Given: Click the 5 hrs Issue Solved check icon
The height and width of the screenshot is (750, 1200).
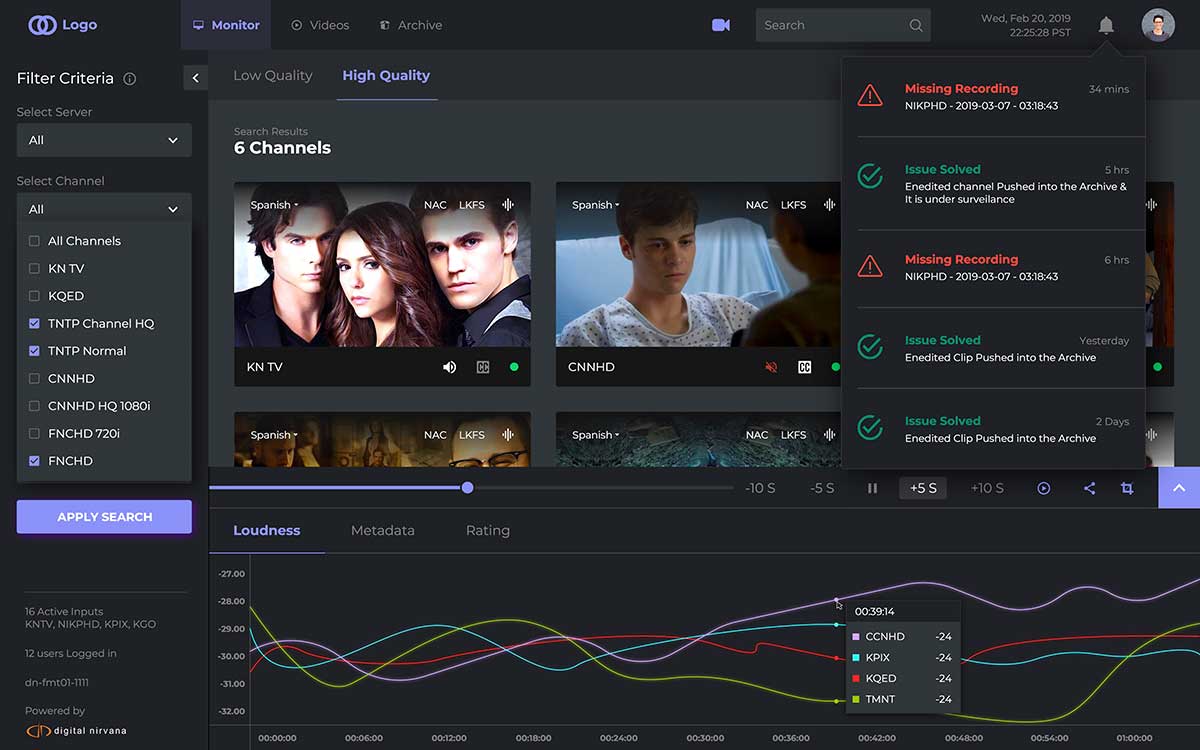Looking at the screenshot, I should click(870, 177).
